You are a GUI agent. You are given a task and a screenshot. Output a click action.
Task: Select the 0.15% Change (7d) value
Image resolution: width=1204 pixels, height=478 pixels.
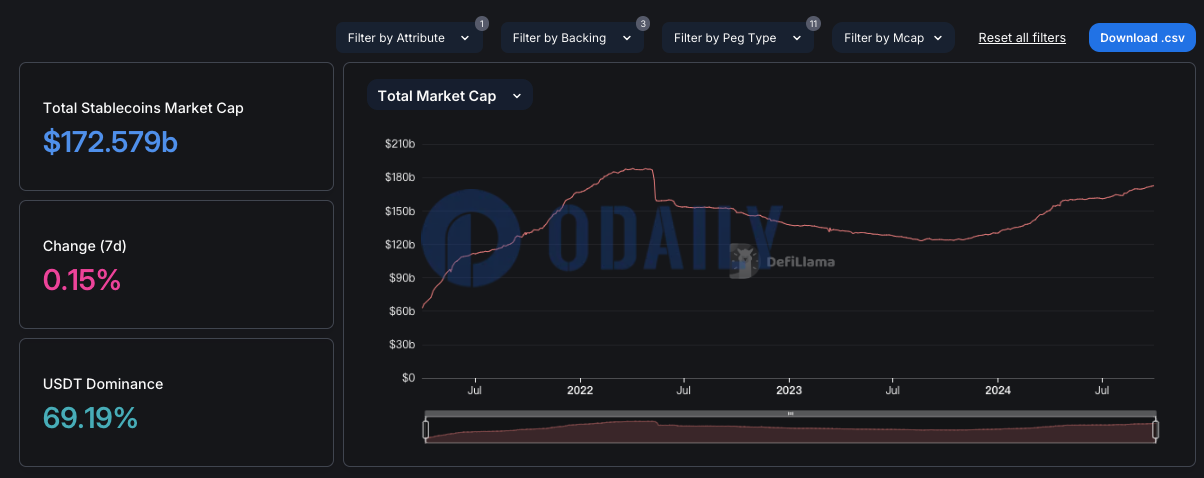click(x=82, y=280)
